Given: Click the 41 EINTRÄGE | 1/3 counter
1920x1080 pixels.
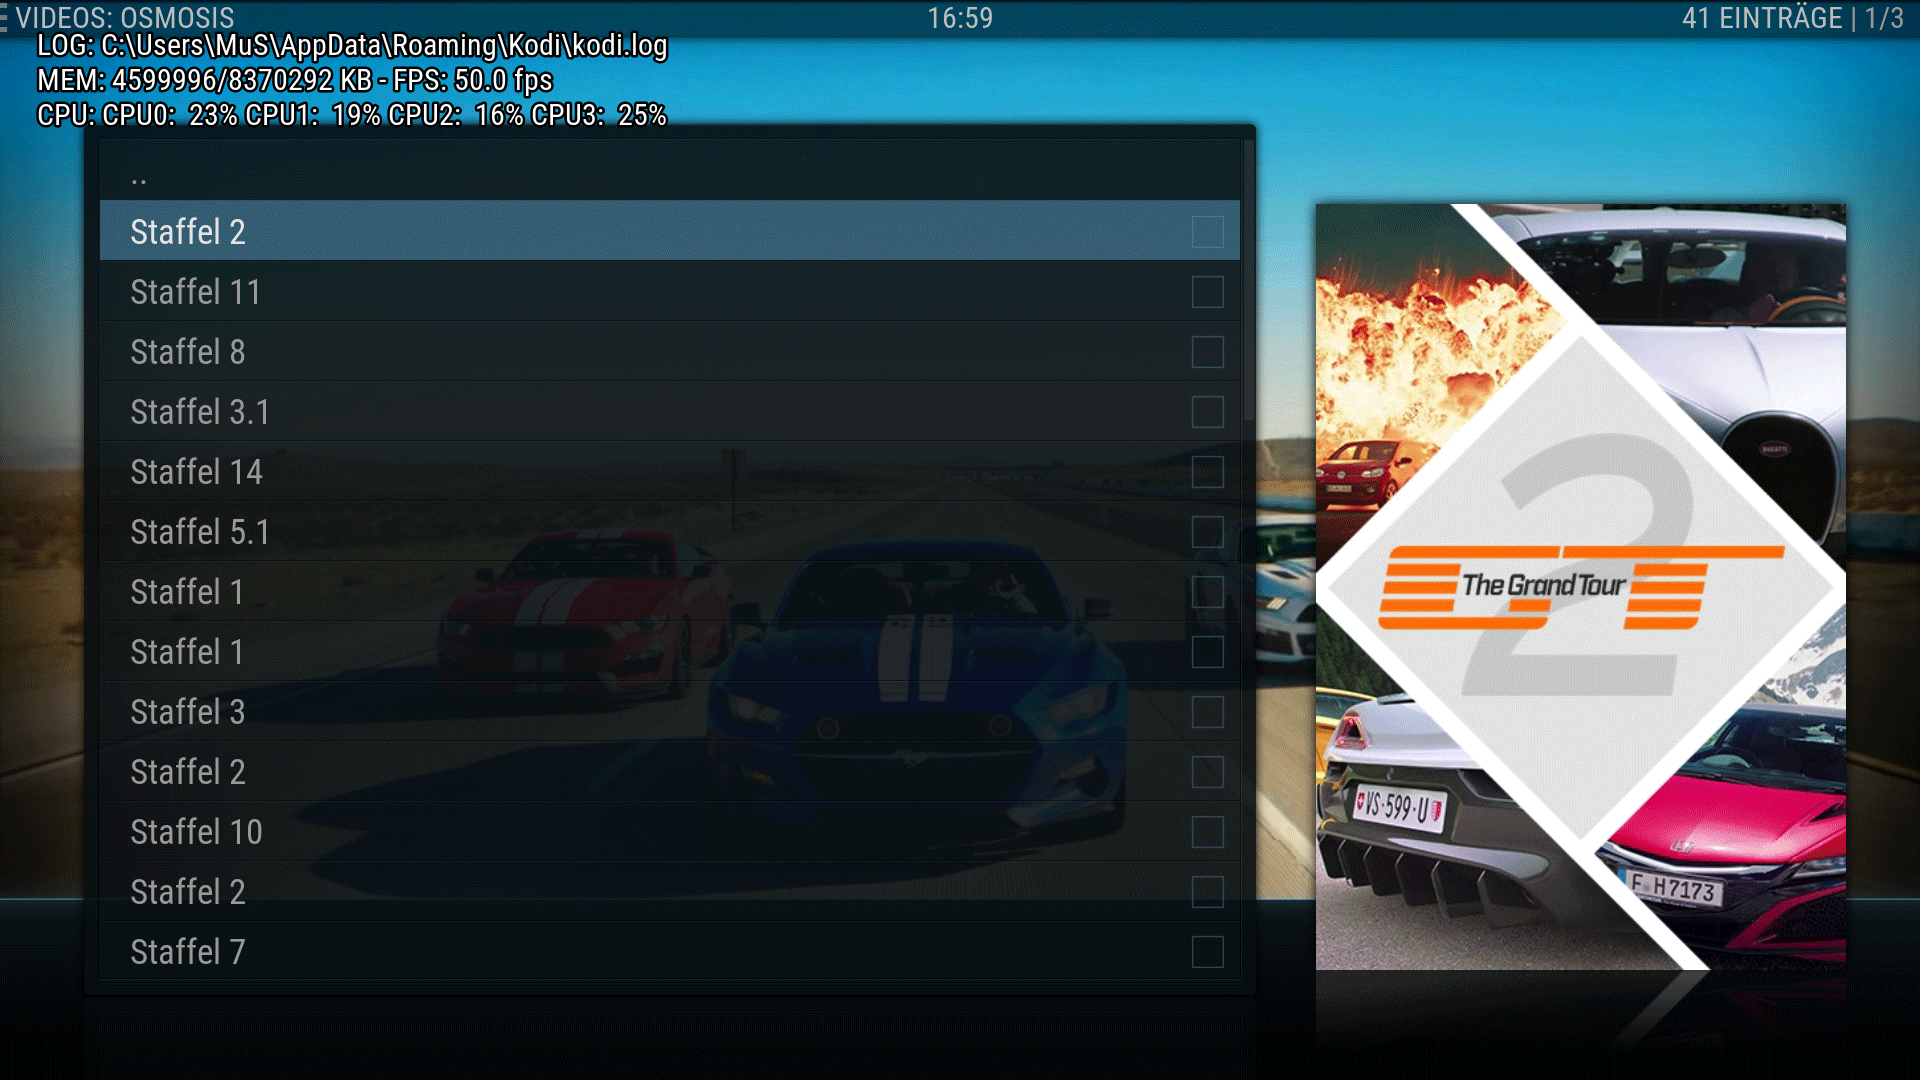Looking at the screenshot, I should coord(1792,18).
